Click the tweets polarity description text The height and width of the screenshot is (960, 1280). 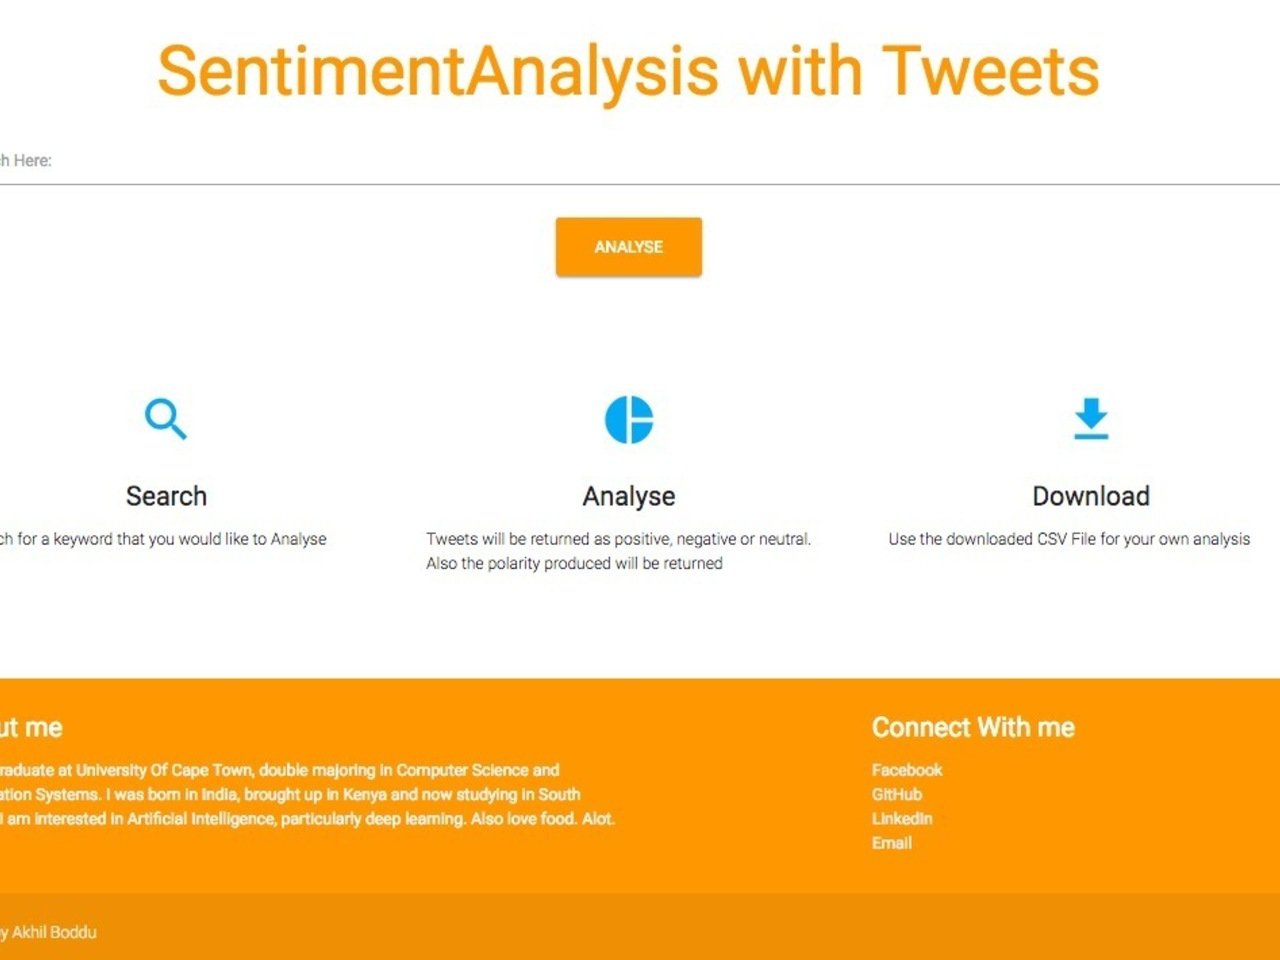pos(618,551)
